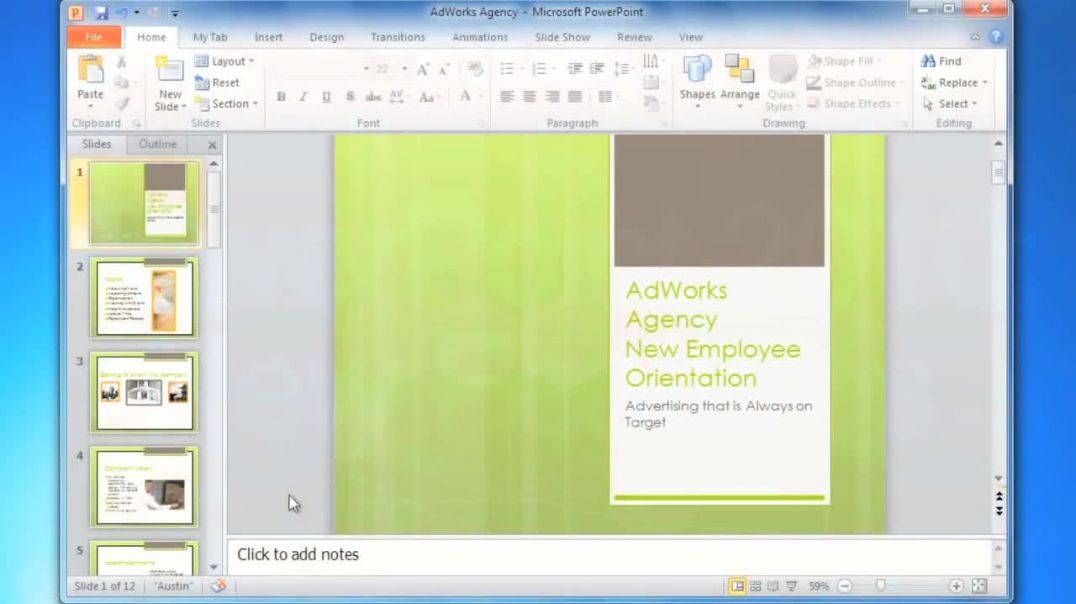Open Change Case Aa dropdown
Image resolution: width=1076 pixels, height=604 pixels.
point(428,97)
